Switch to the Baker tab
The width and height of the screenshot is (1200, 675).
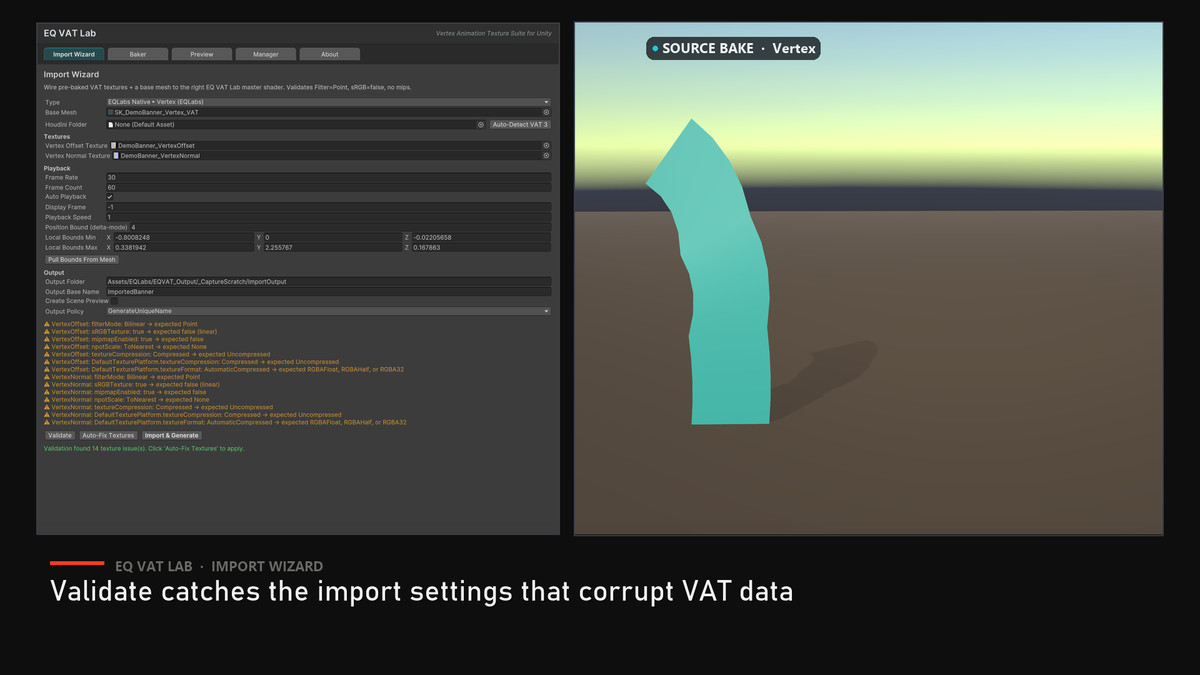pyautogui.click(x=138, y=54)
